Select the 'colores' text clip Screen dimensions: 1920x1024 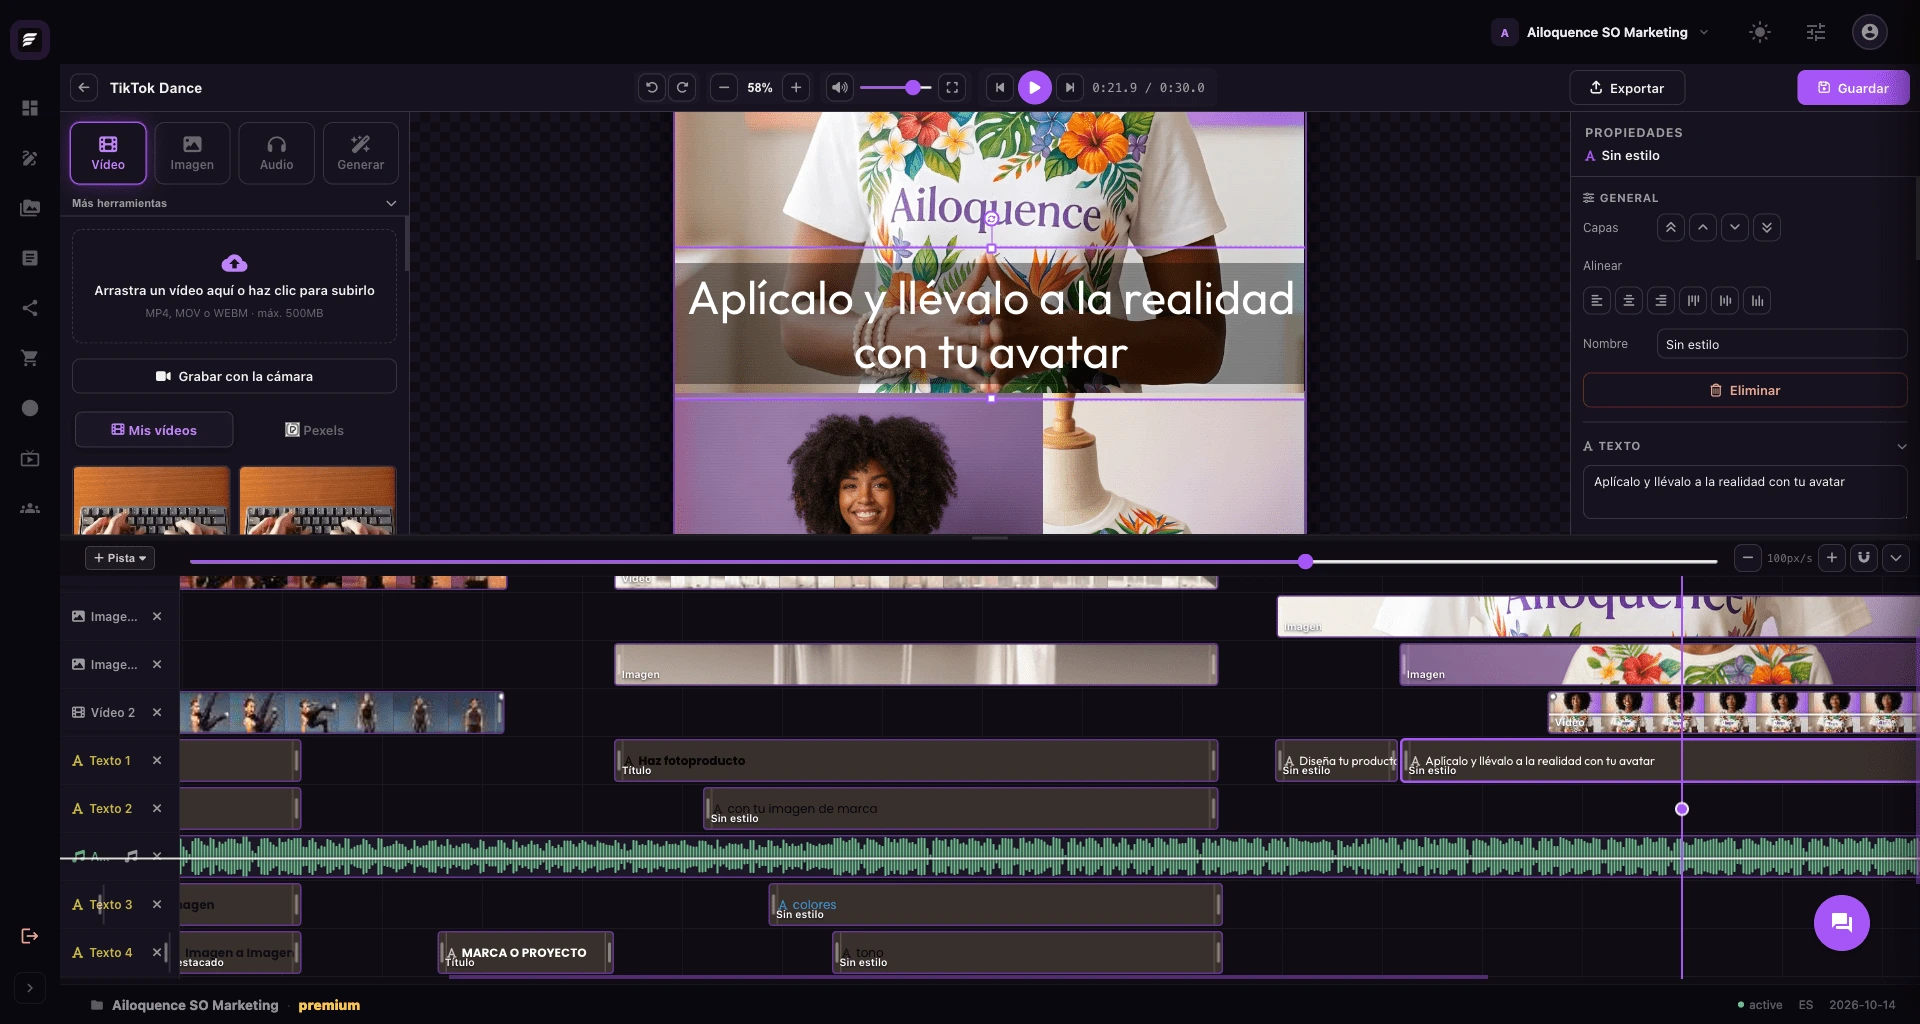[x=995, y=905]
